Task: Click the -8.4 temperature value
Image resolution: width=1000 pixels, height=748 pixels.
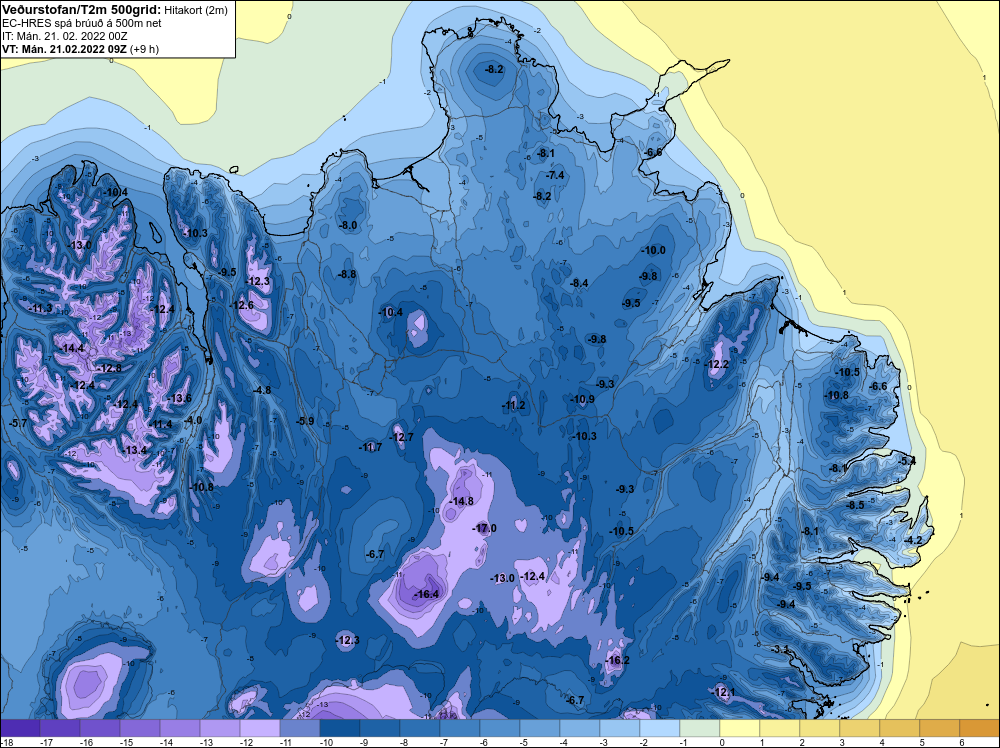Action: pyautogui.click(x=578, y=283)
